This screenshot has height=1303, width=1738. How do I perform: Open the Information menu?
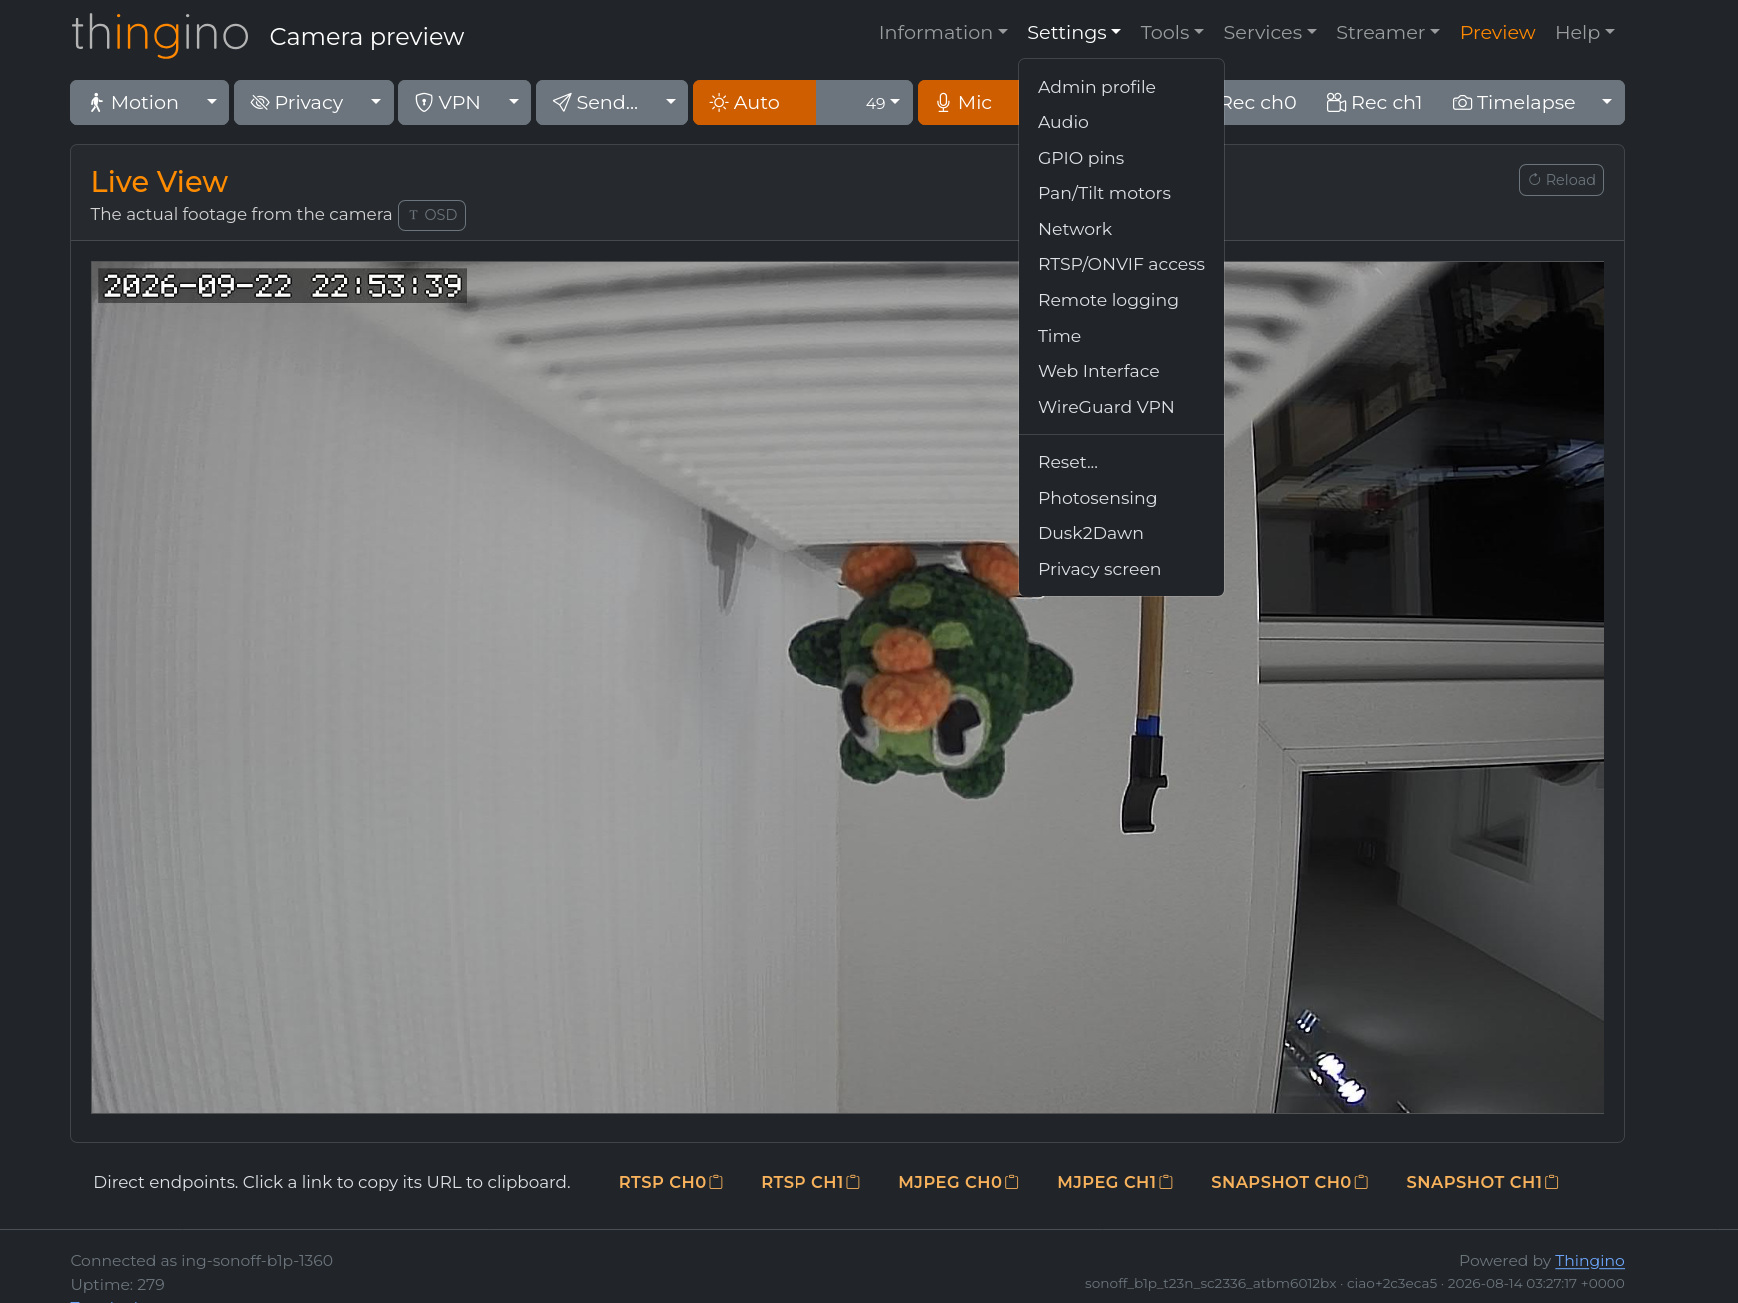(x=943, y=33)
